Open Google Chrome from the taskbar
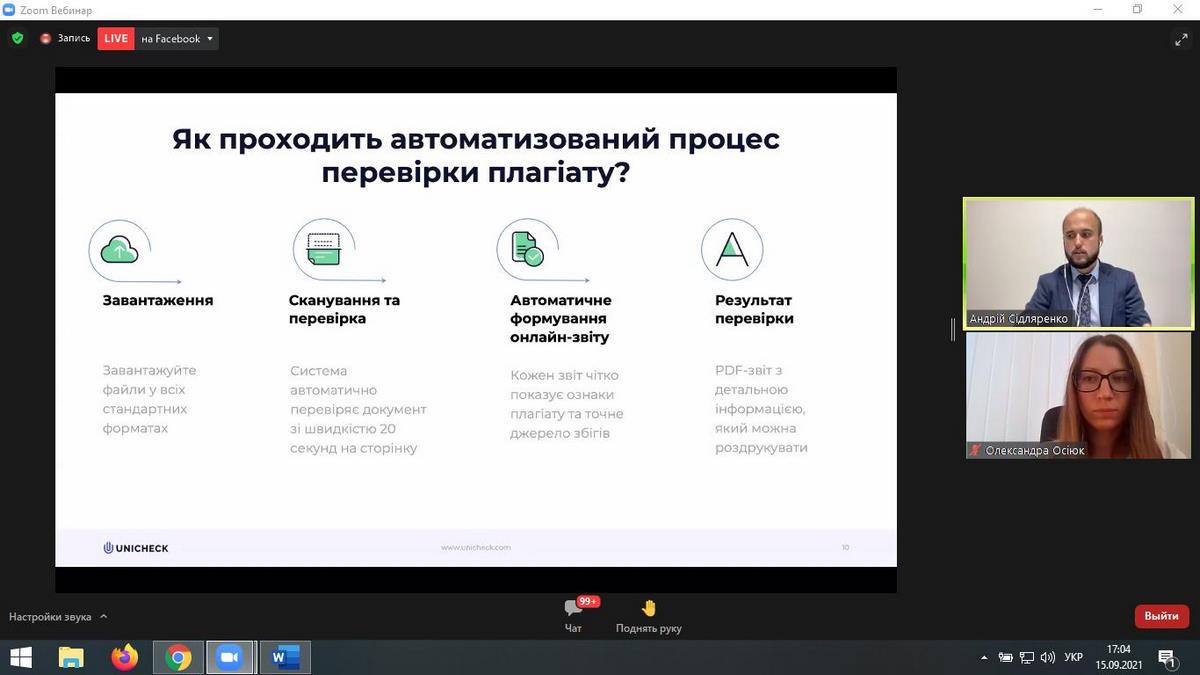This screenshot has width=1200, height=675. click(179, 657)
